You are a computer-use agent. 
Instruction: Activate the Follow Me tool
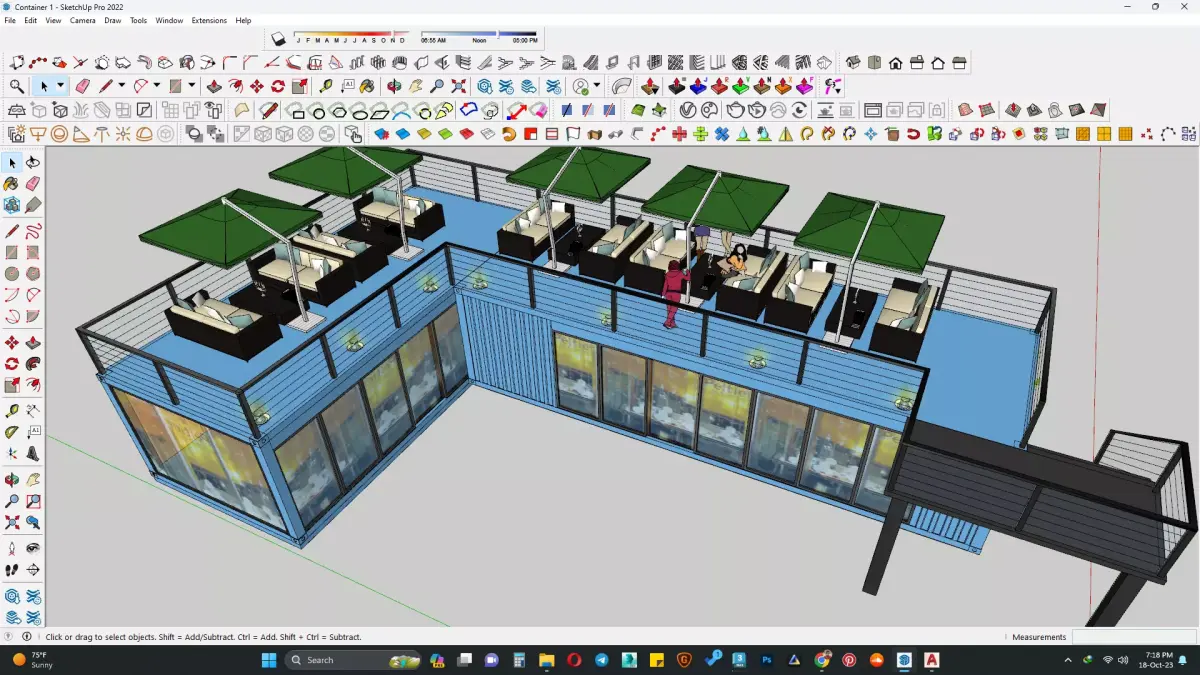click(x=33, y=362)
